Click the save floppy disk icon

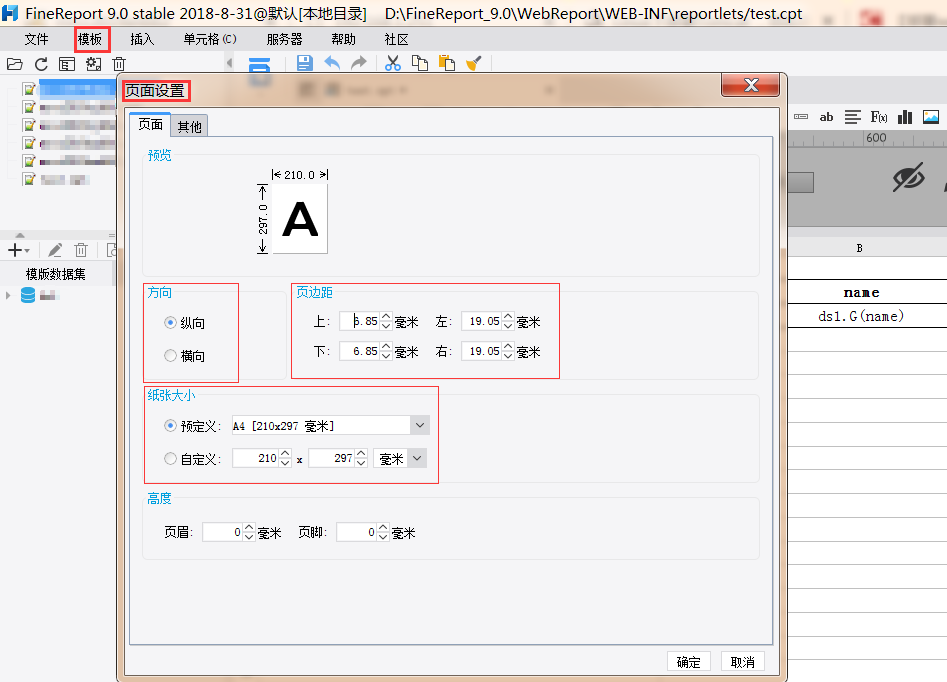(x=305, y=63)
